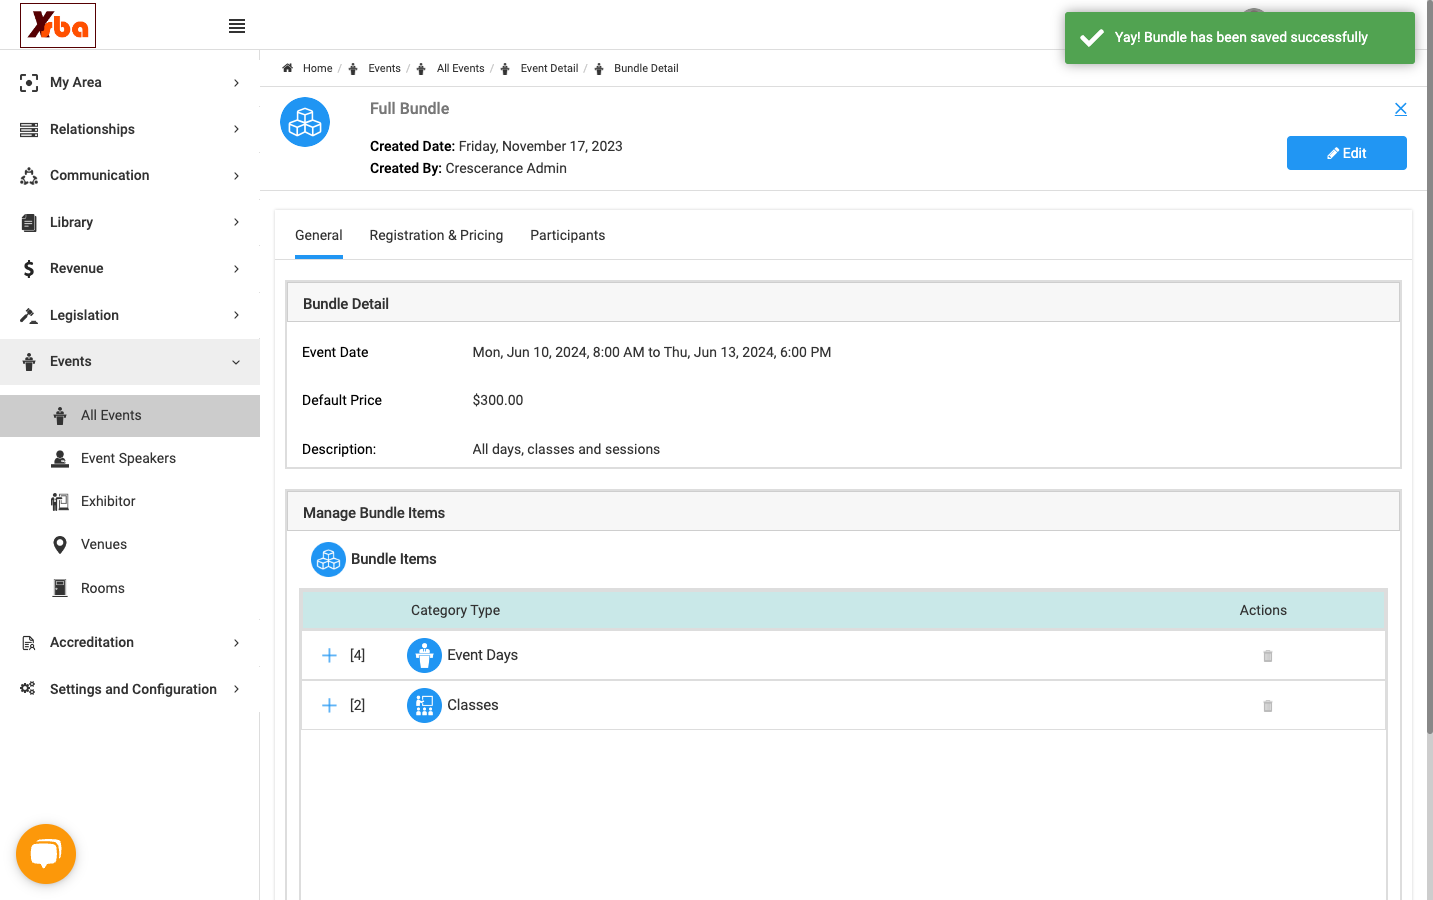The image size is (1433, 900).
Task: Expand the Relationships menu chevron
Action: tap(236, 129)
